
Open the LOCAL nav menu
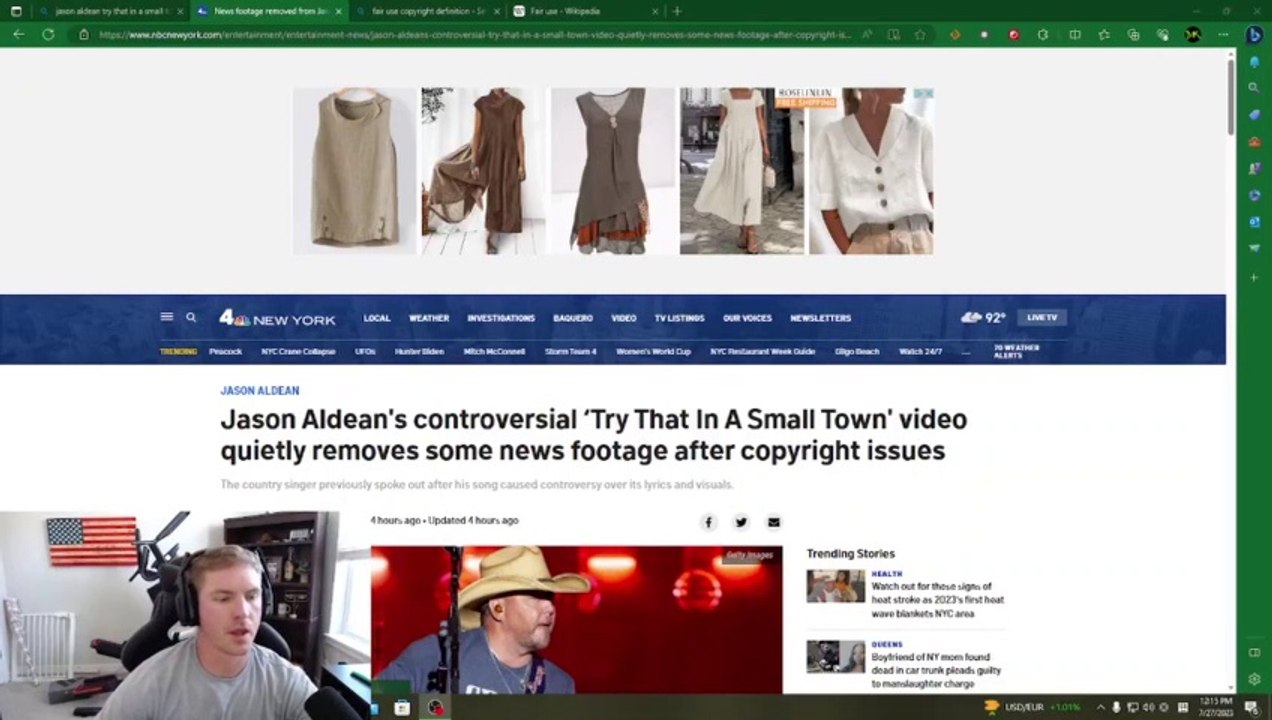[x=377, y=318]
